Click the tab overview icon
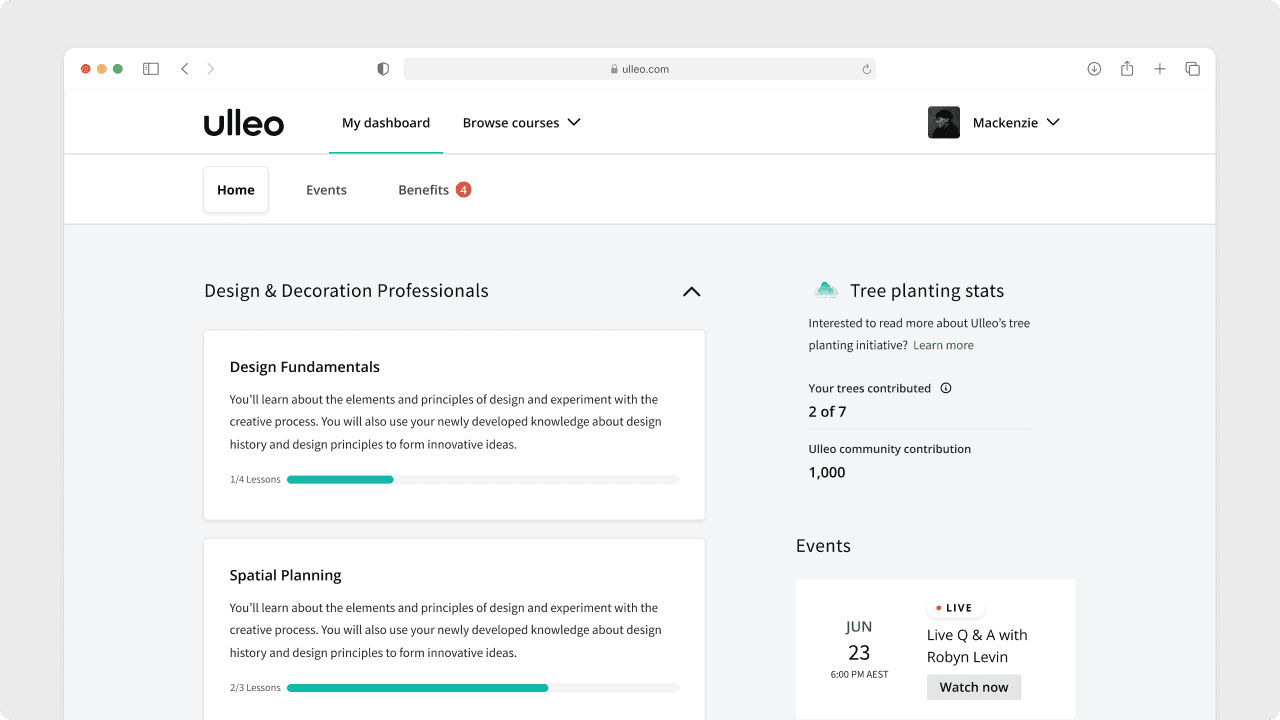Viewport: 1280px width, 720px height. coord(1192,68)
